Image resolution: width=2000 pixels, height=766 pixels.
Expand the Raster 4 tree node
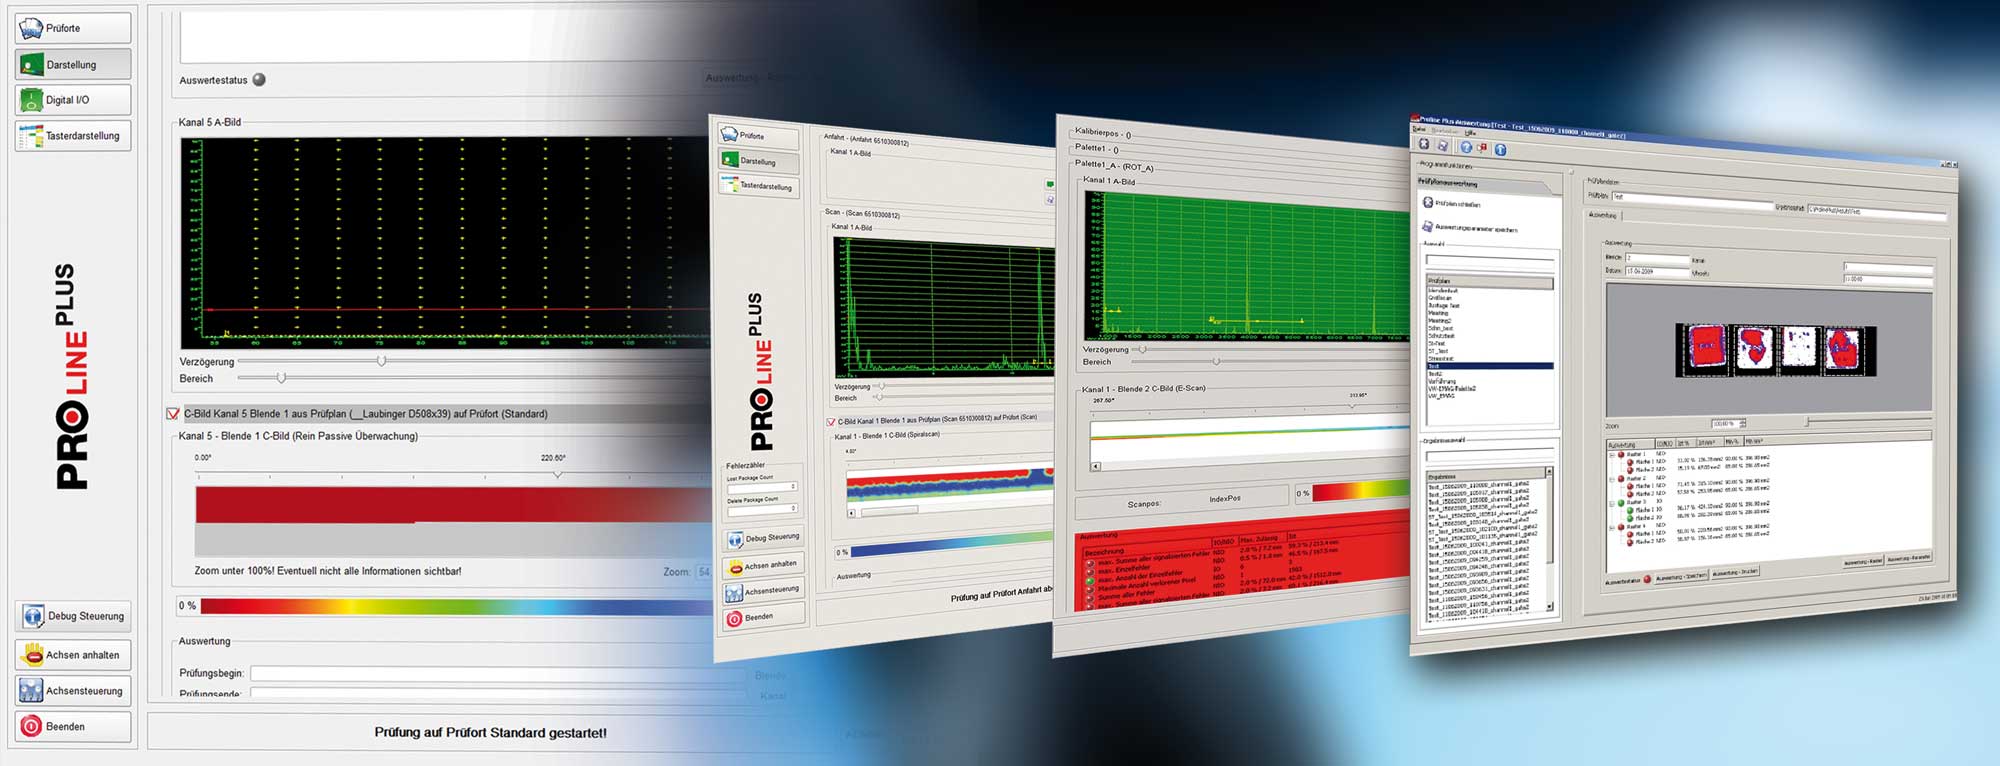point(1612,528)
